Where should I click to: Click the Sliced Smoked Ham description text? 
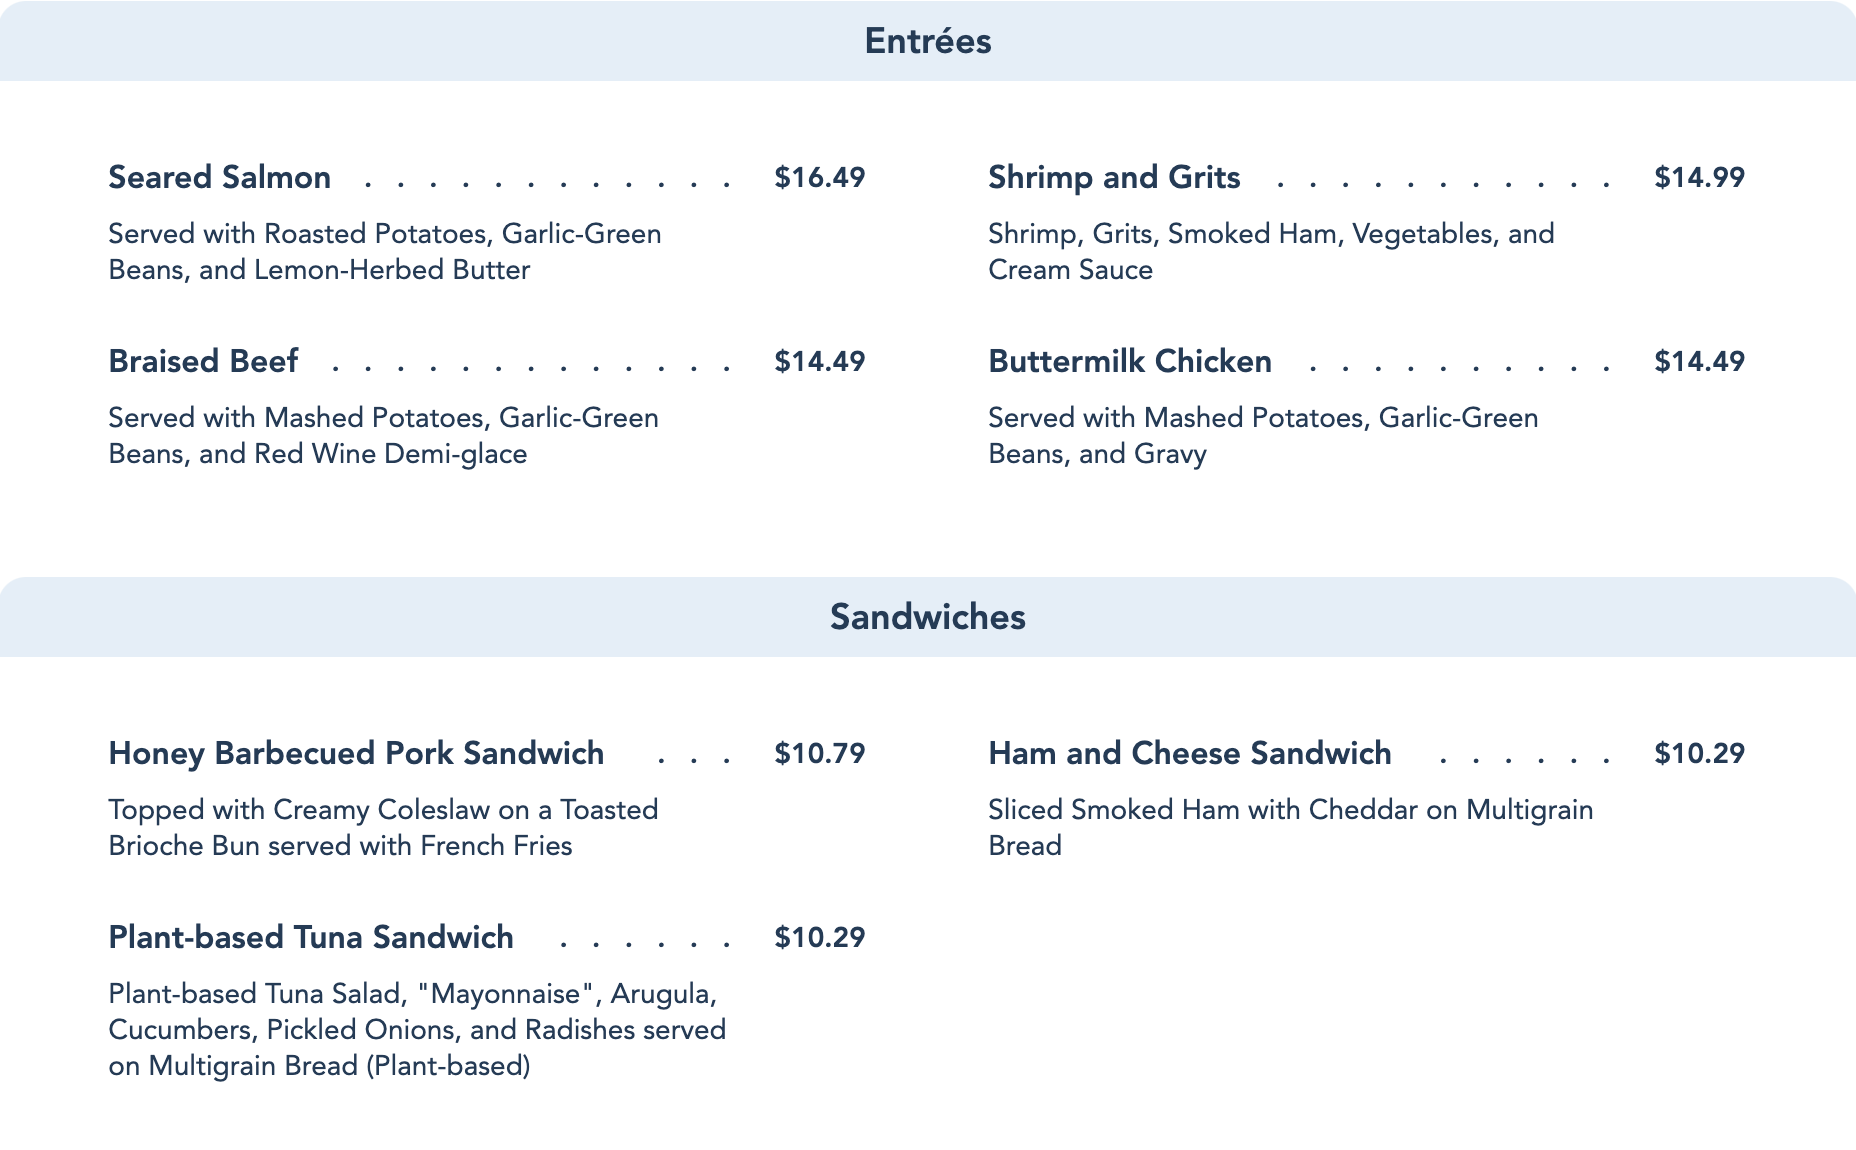[1290, 827]
